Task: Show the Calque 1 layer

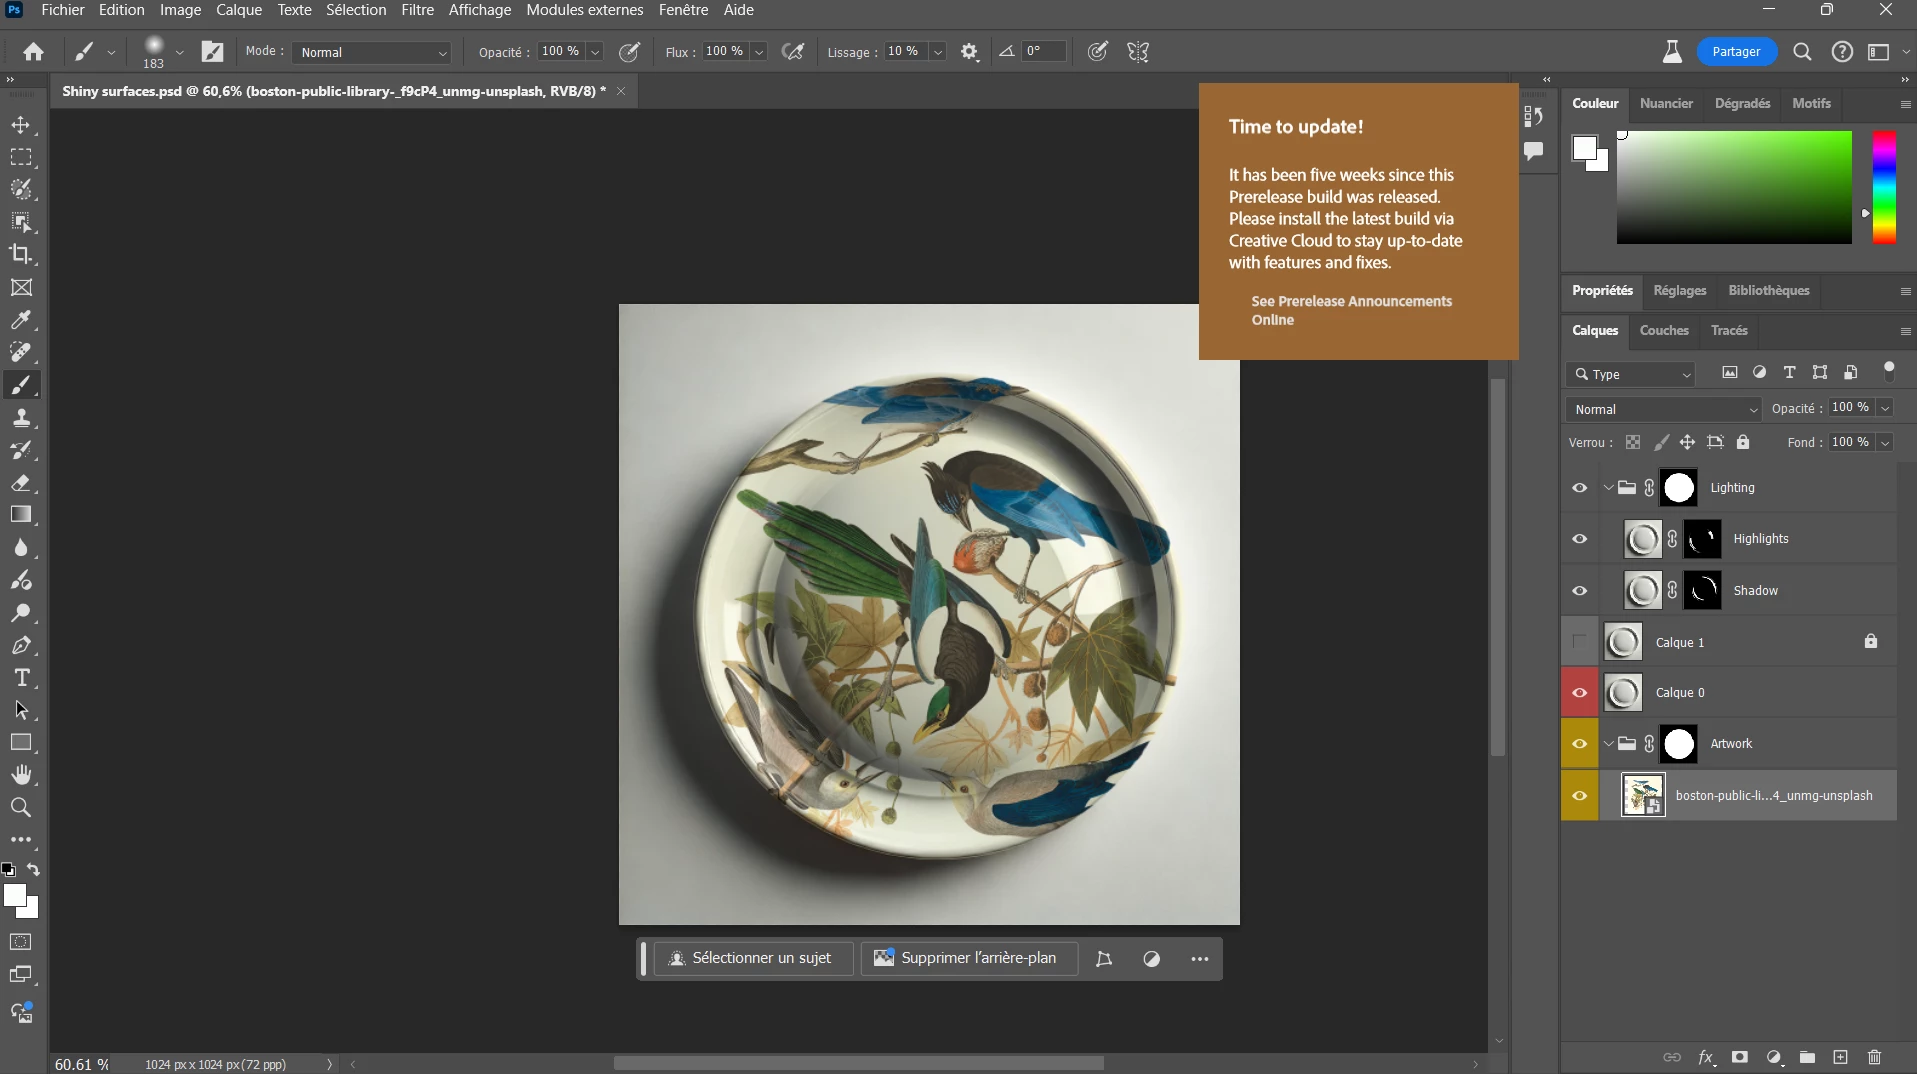Action: click(x=1580, y=642)
